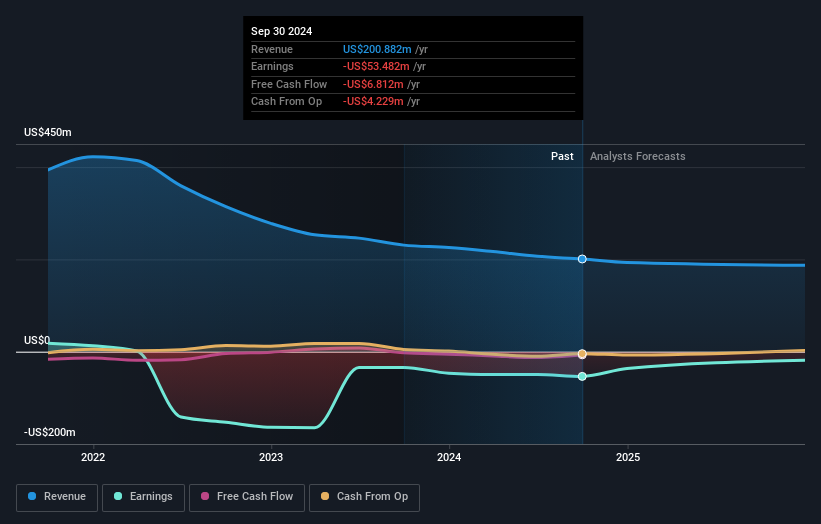Click the US$200.882m revenue value
Viewport: 821px width, 524px height.
tap(377, 49)
